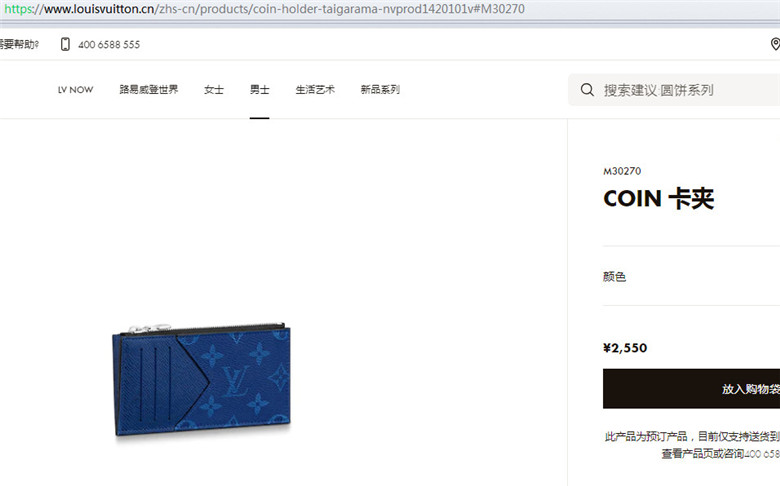The width and height of the screenshot is (780, 486).
Task: Click the phone icon beside 400 6588 555
Action: click(65, 44)
